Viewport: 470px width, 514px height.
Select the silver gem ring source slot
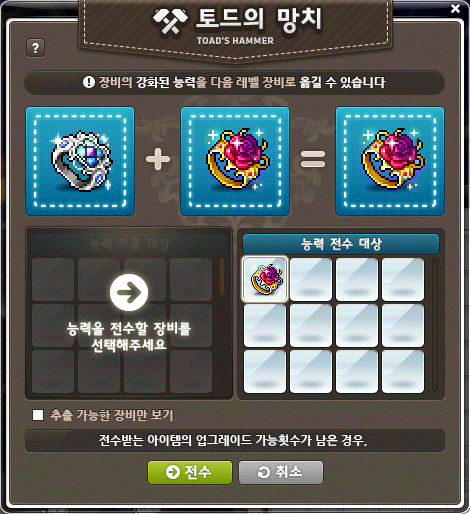tap(80, 161)
